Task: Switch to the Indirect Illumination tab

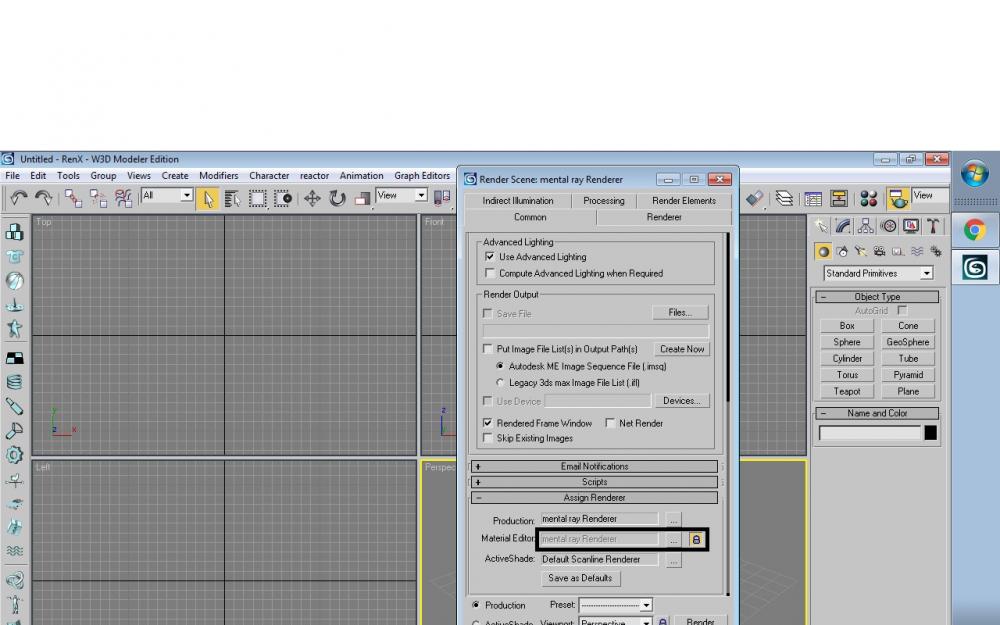Action: pos(517,200)
